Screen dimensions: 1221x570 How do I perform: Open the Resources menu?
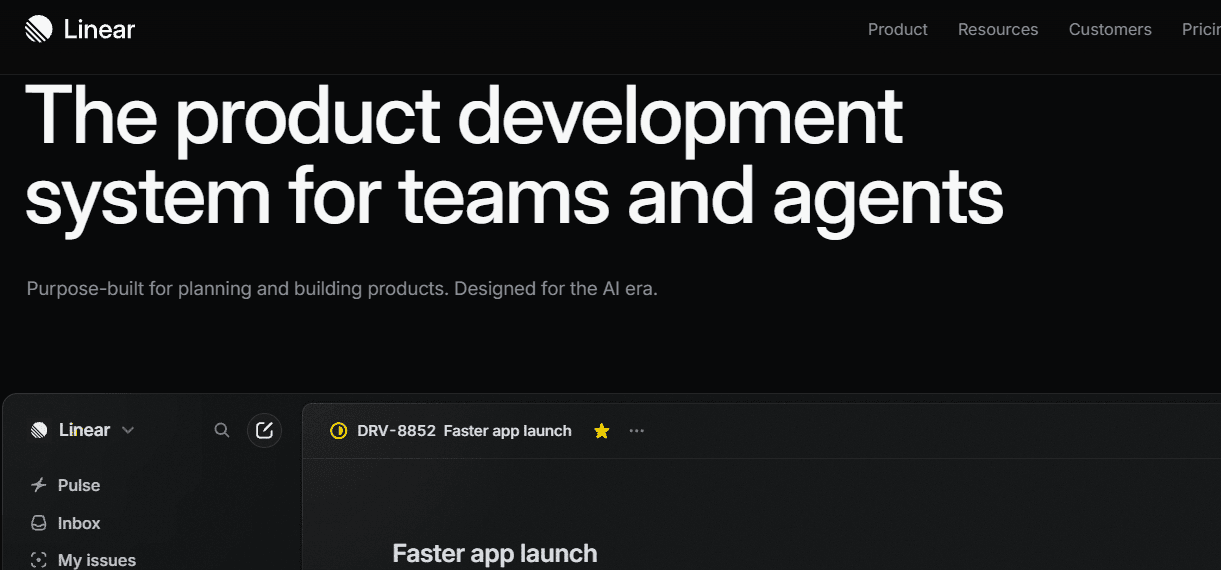tap(997, 29)
